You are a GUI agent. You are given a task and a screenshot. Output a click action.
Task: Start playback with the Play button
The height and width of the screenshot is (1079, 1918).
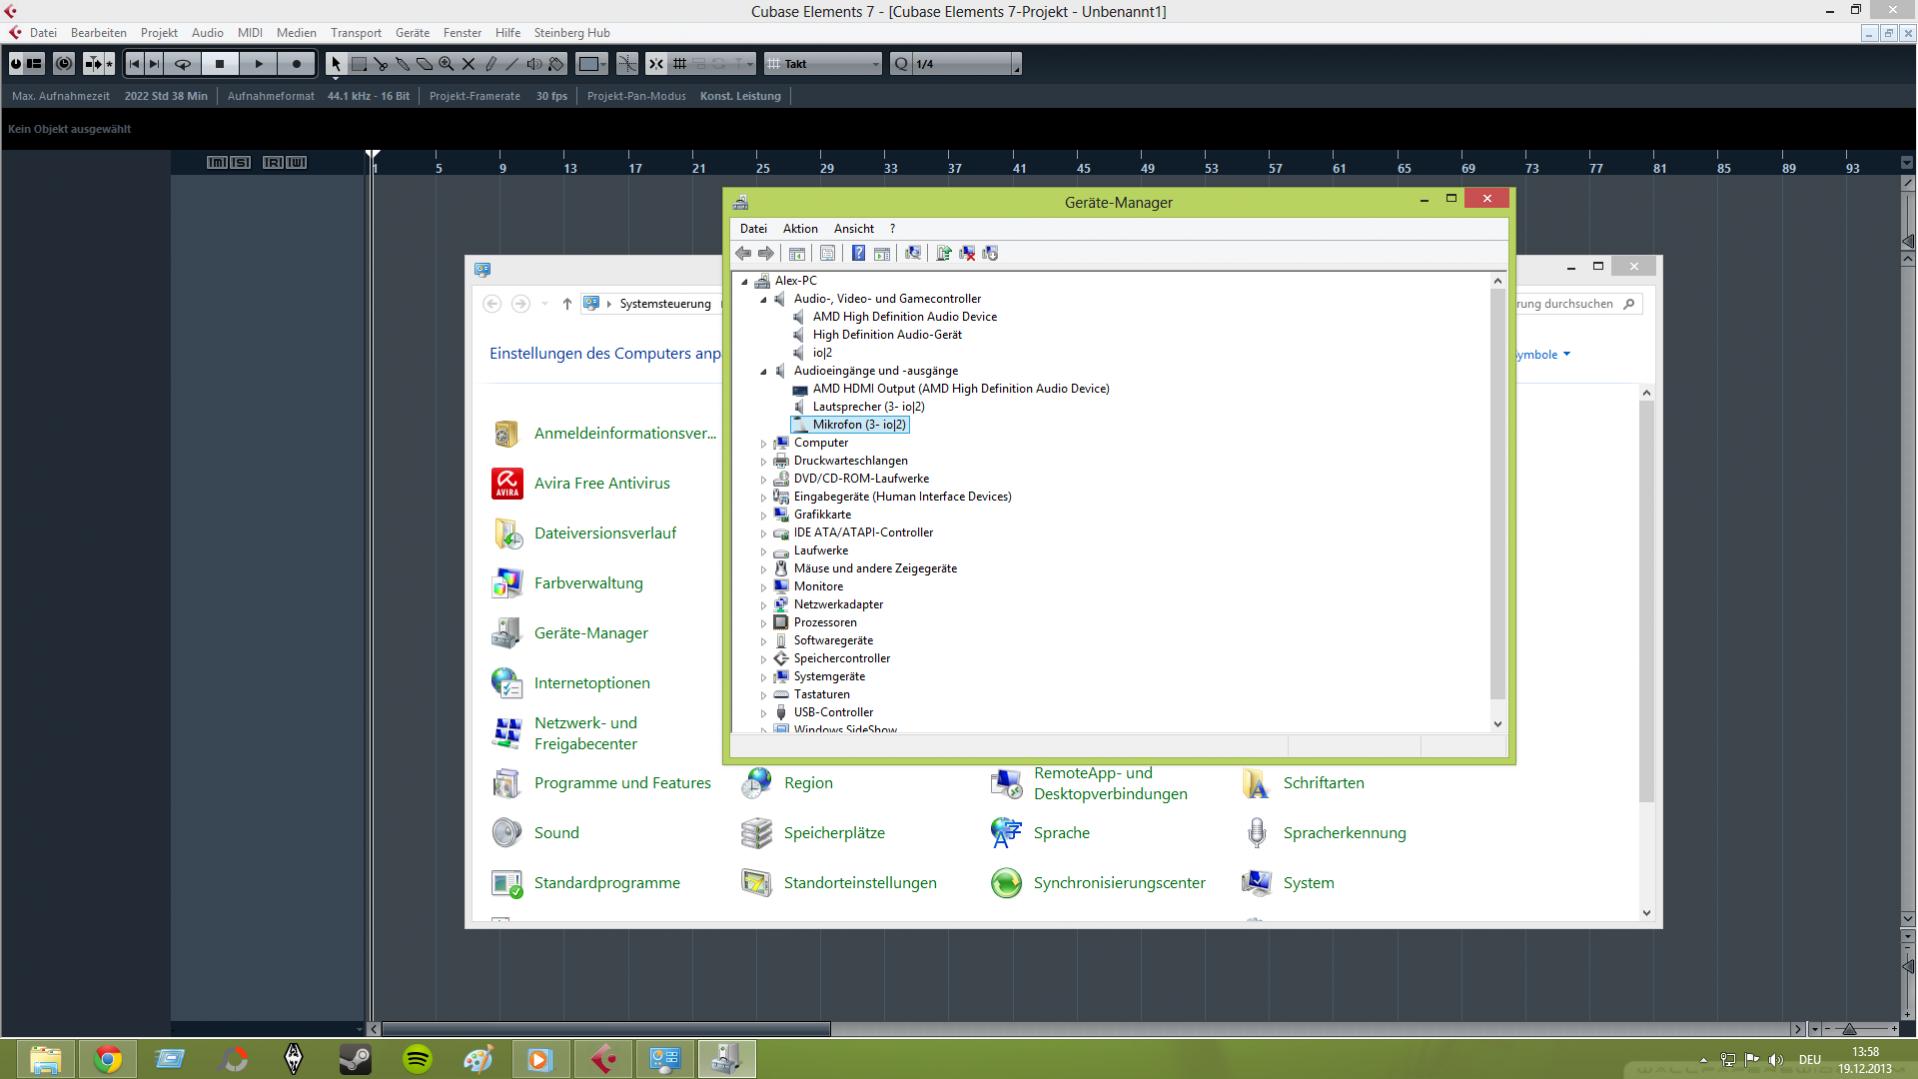pos(259,64)
